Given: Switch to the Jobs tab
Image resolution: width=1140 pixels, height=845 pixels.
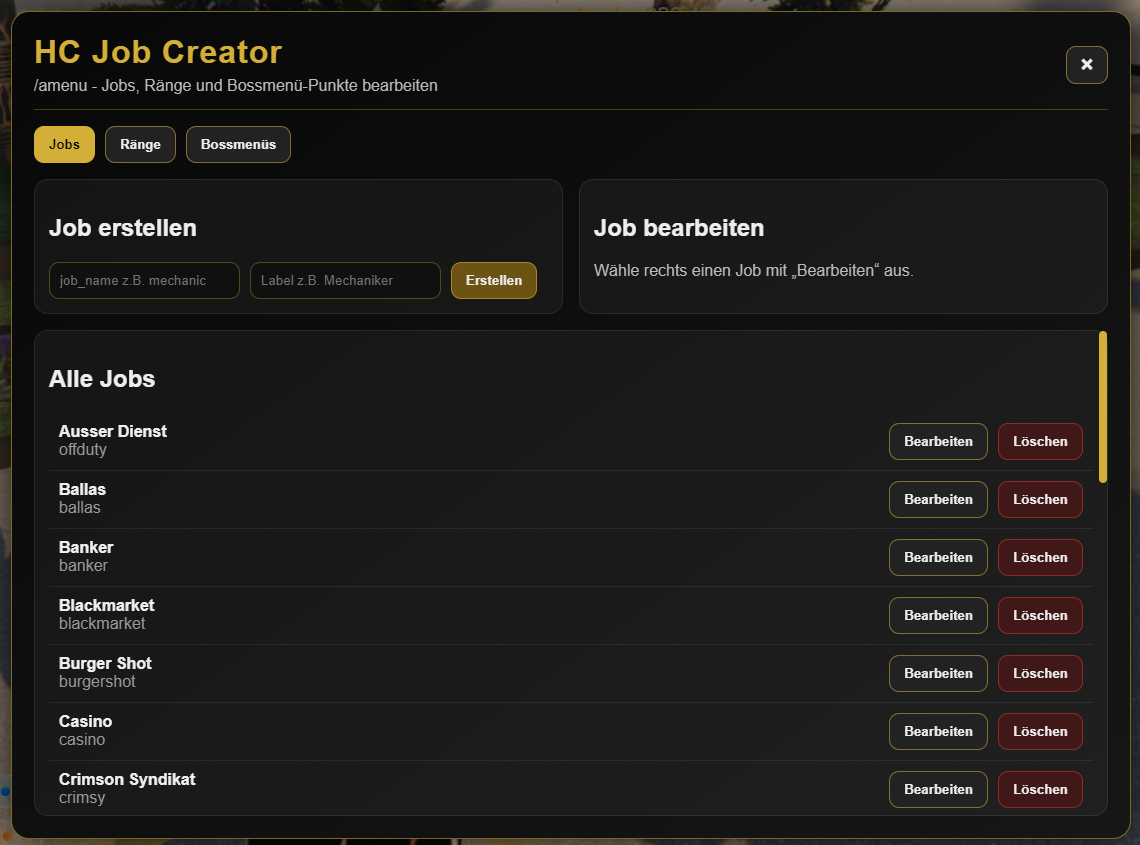Looking at the screenshot, I should coord(64,144).
